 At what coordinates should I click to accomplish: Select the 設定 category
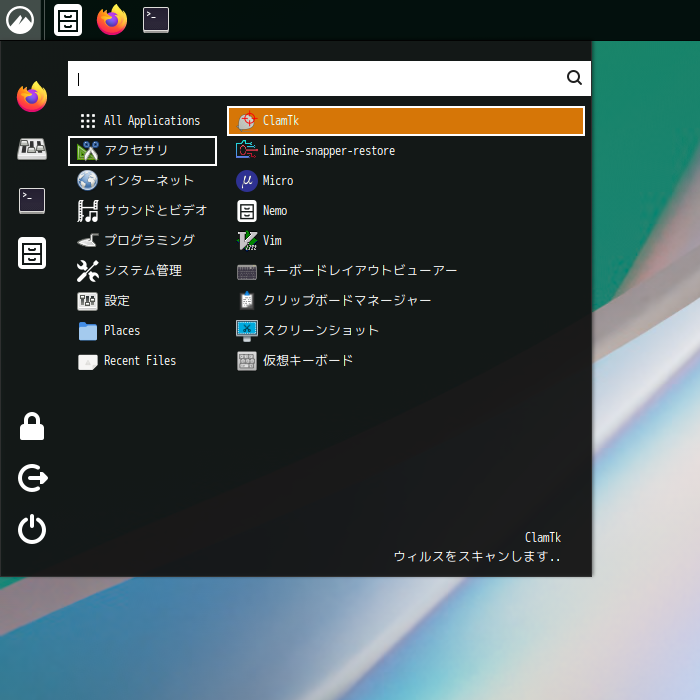[x=142, y=301]
